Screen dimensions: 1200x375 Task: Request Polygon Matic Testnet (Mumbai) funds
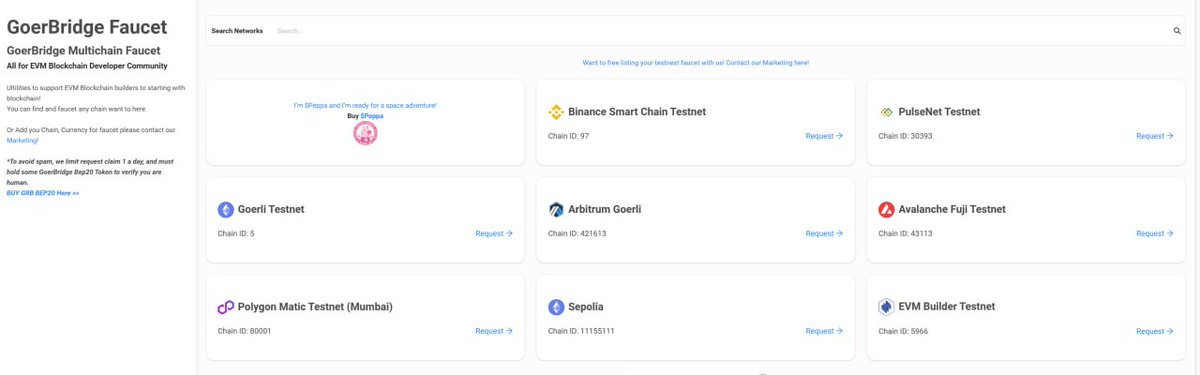pos(494,331)
